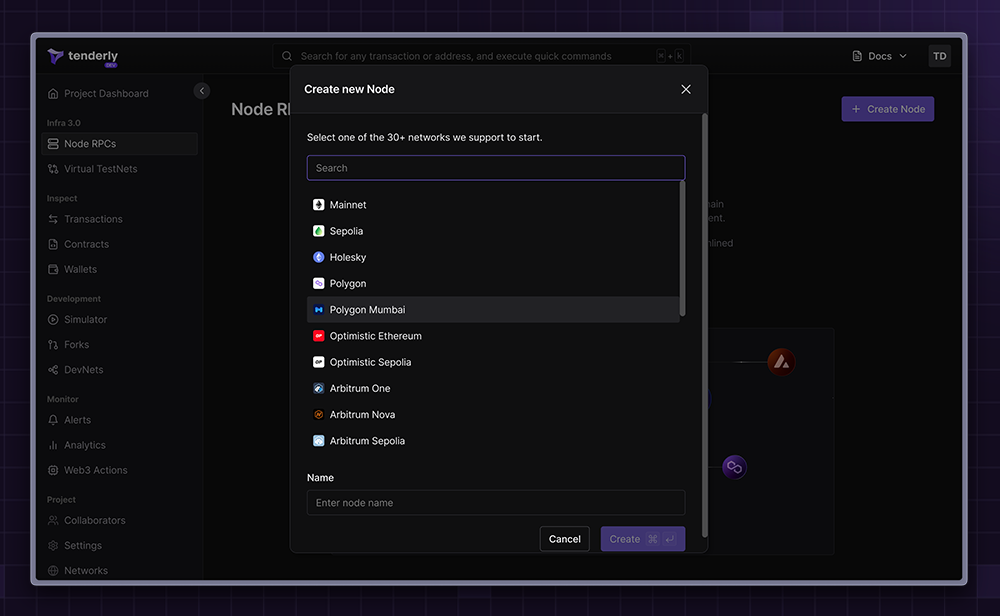Screen dimensions: 1000x616
Task: Click the dialog's outer vertical scrollbar
Action: click(x=705, y=325)
